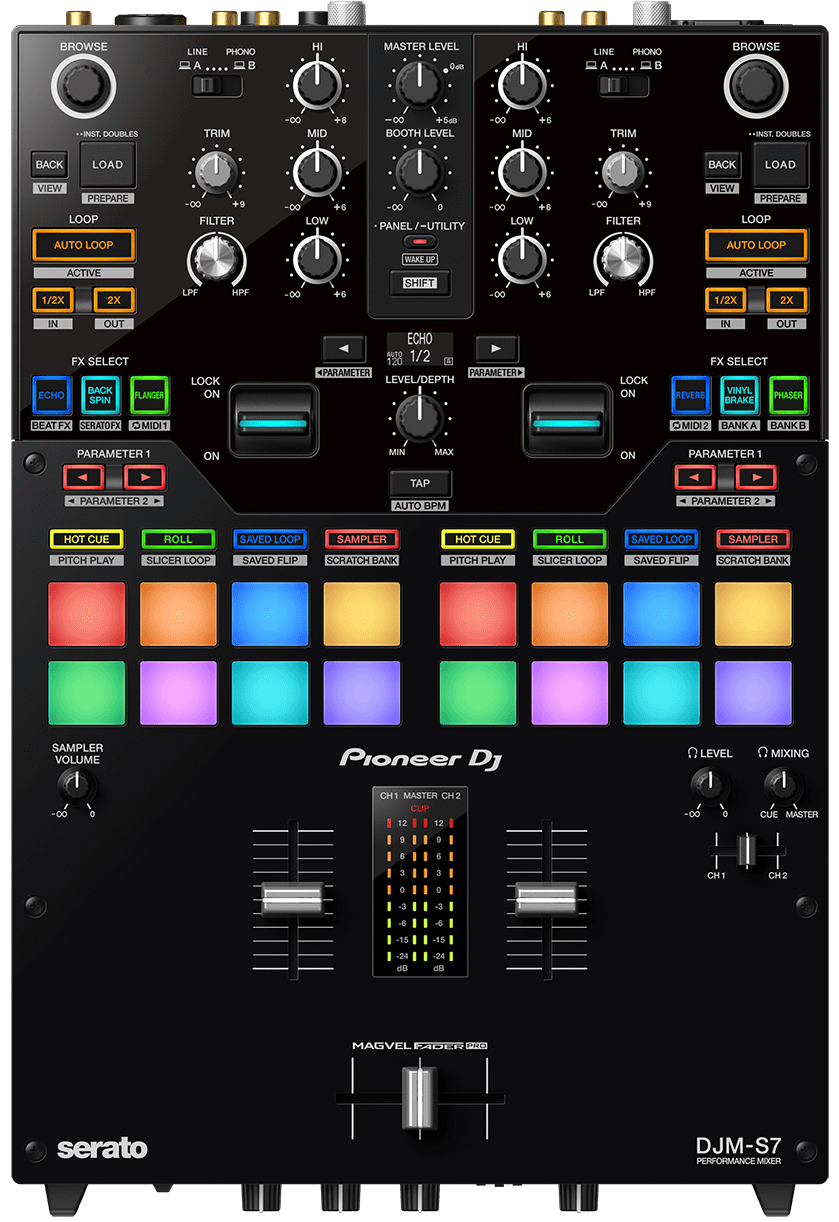The image size is (839, 1222).
Task: Double the right deck loop with 2X button
Action: [787, 300]
